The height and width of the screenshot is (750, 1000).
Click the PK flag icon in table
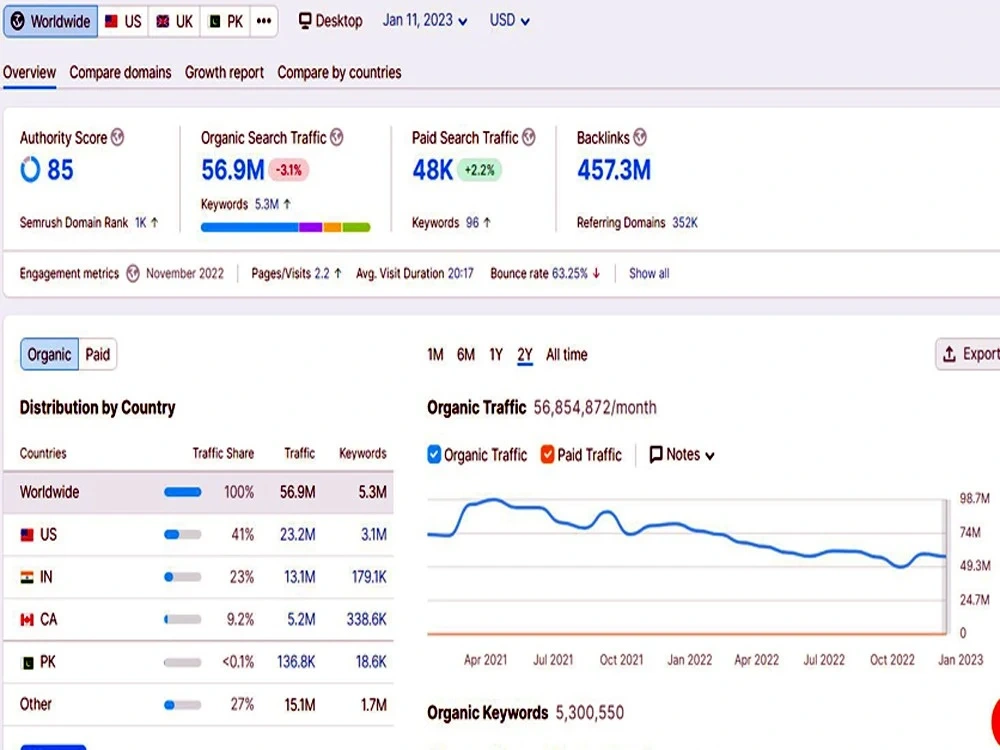pyautogui.click(x=27, y=663)
